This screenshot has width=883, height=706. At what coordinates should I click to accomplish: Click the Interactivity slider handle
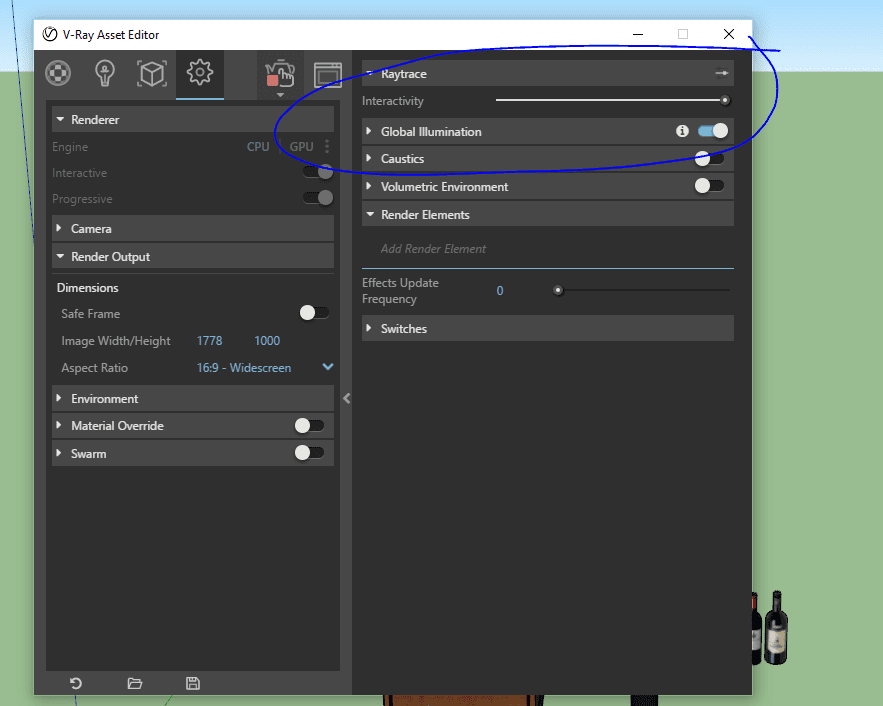pyautogui.click(x=725, y=100)
